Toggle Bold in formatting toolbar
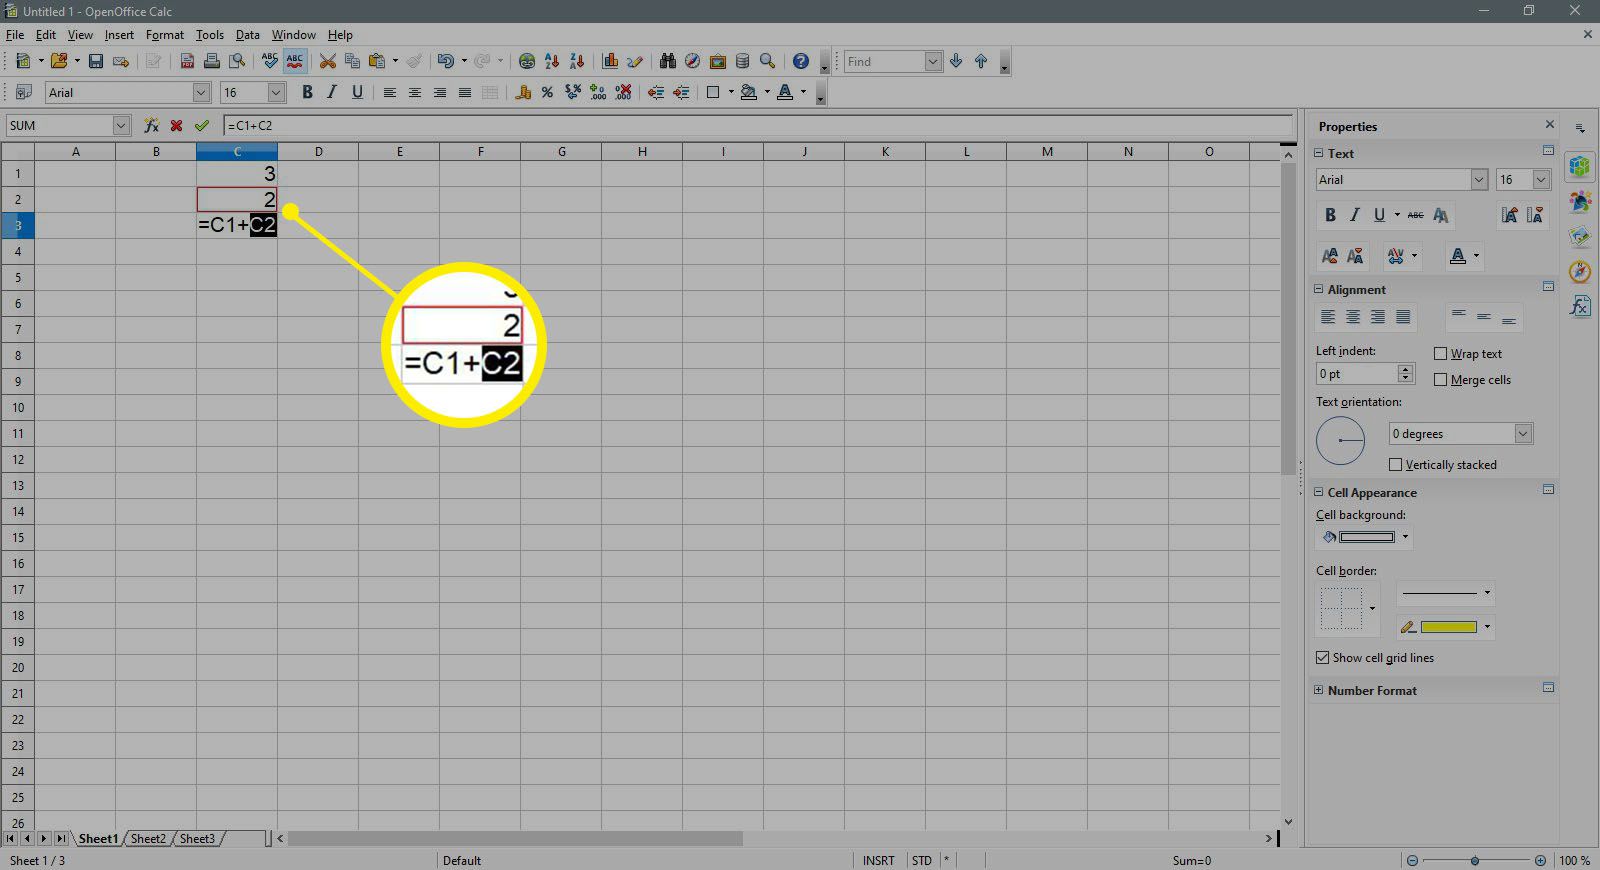The image size is (1600, 870). [x=307, y=93]
